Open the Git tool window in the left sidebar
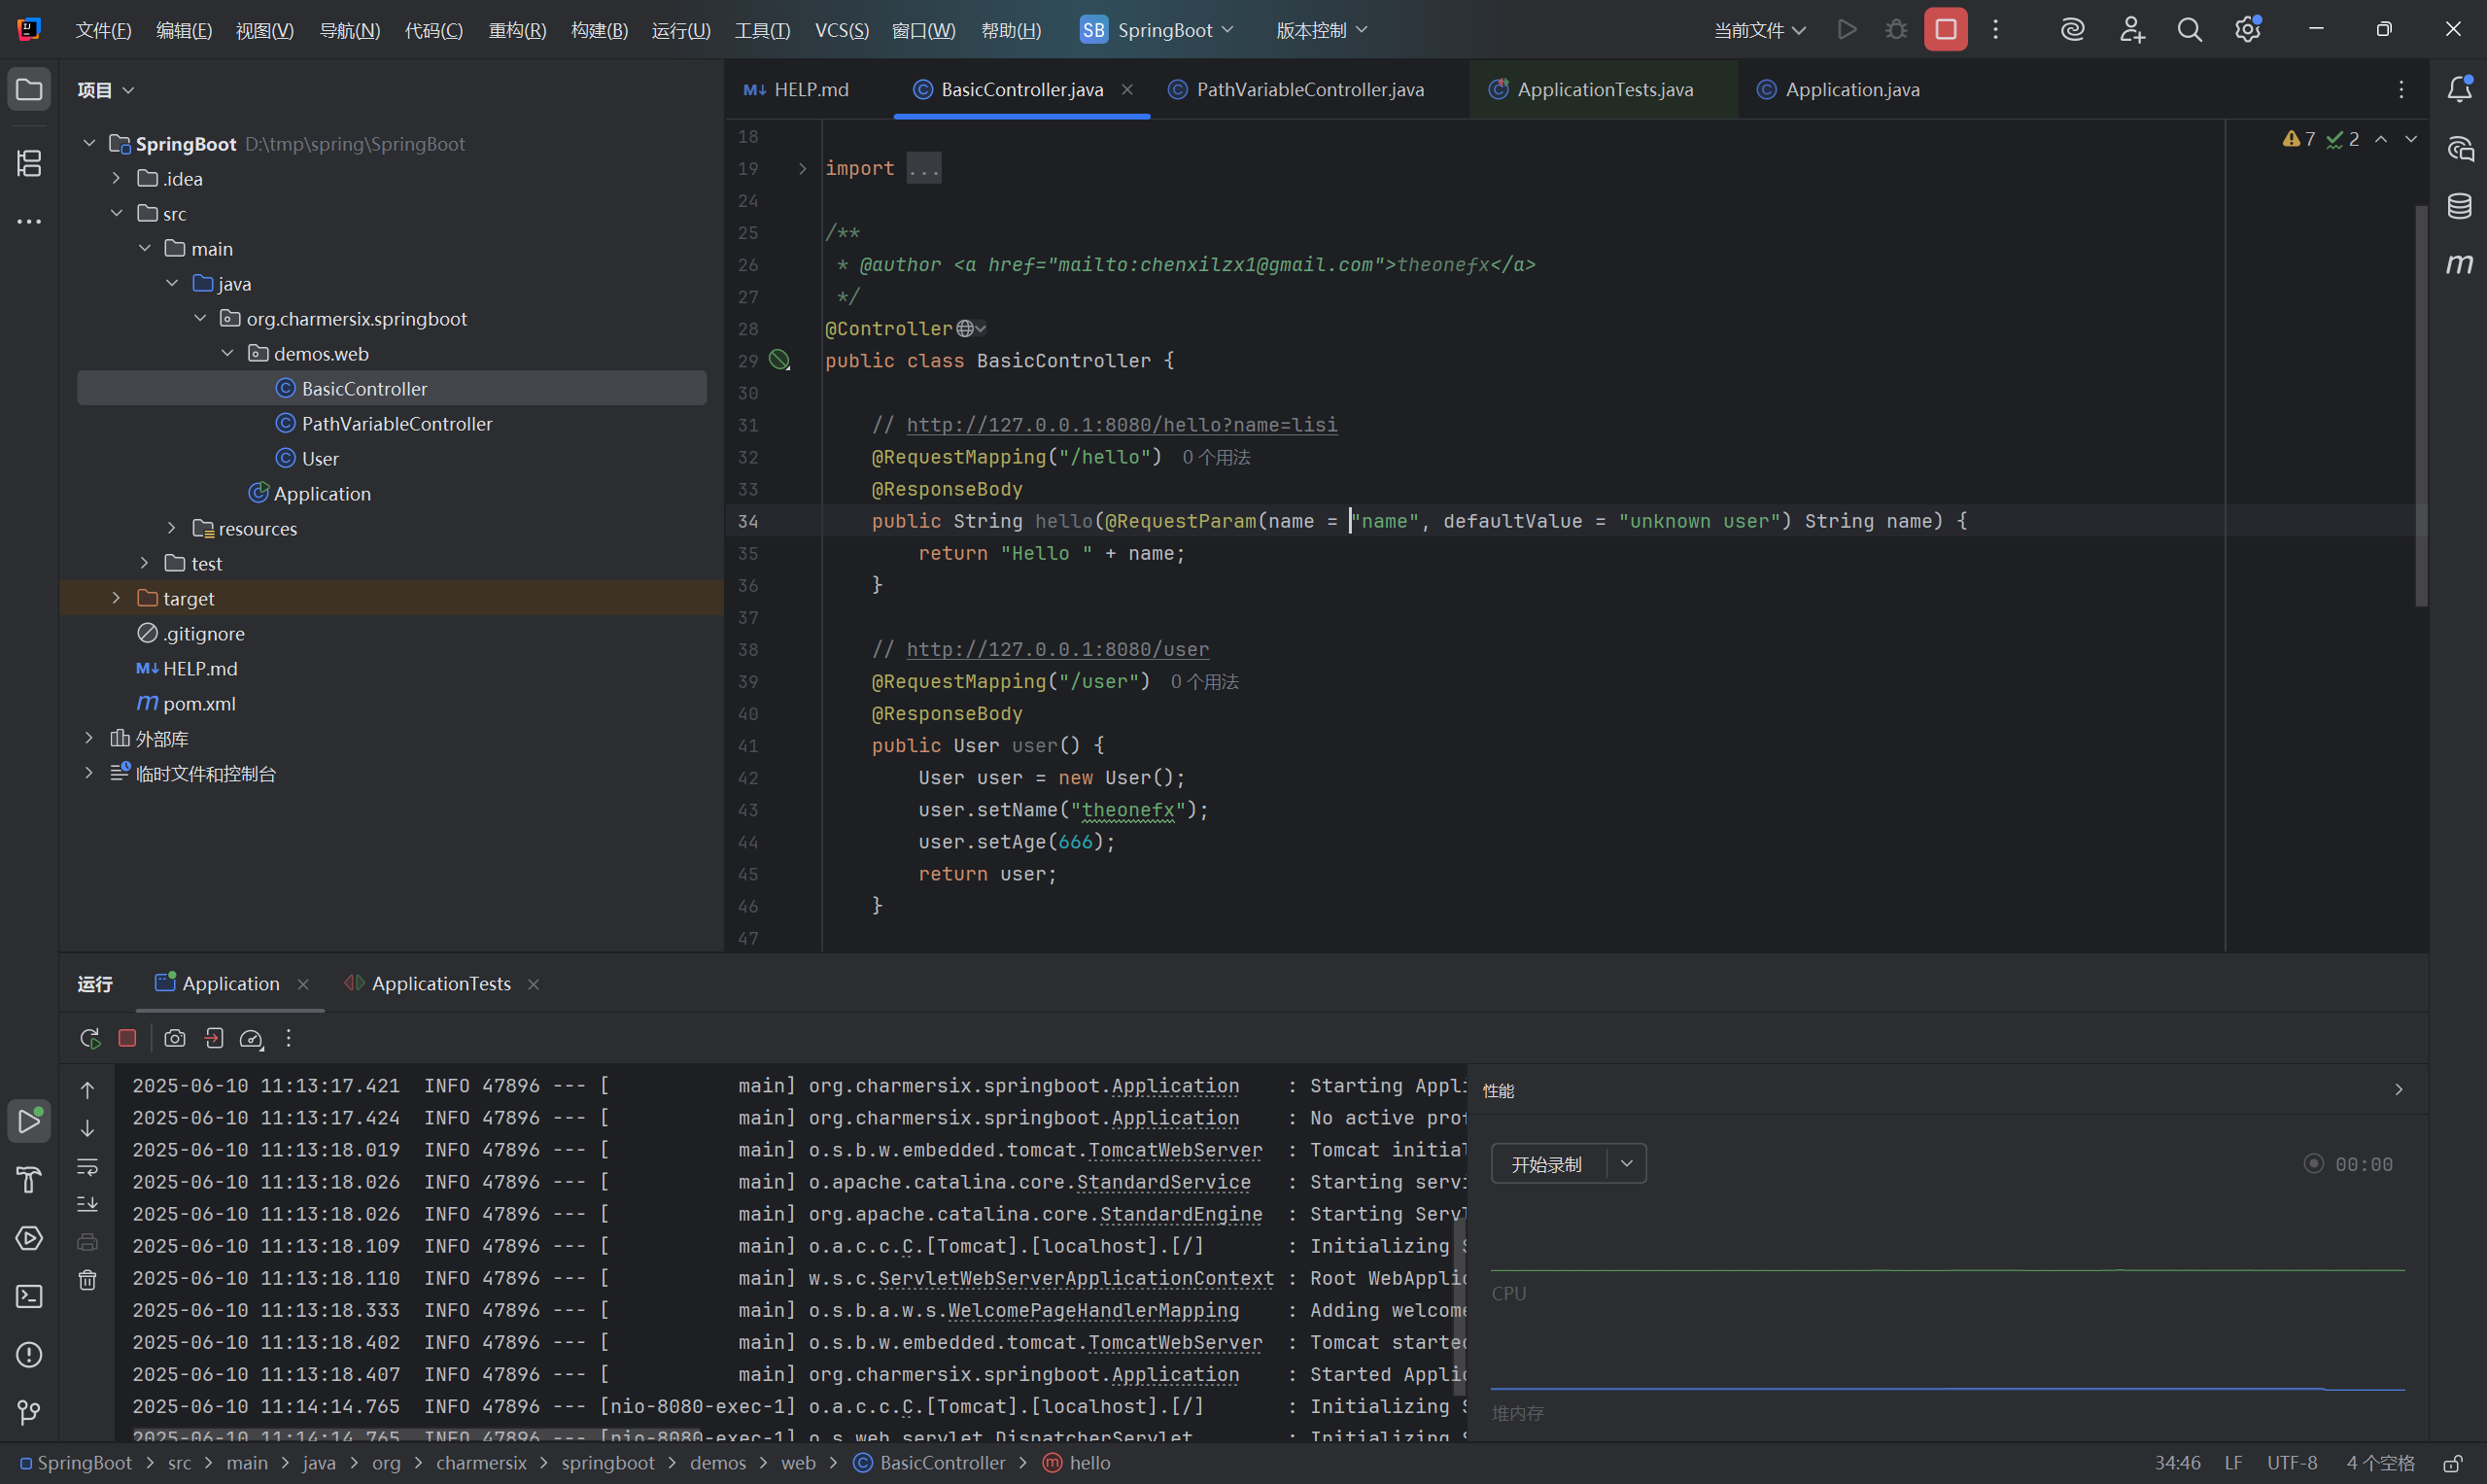The width and height of the screenshot is (2487, 1484). click(29, 1412)
